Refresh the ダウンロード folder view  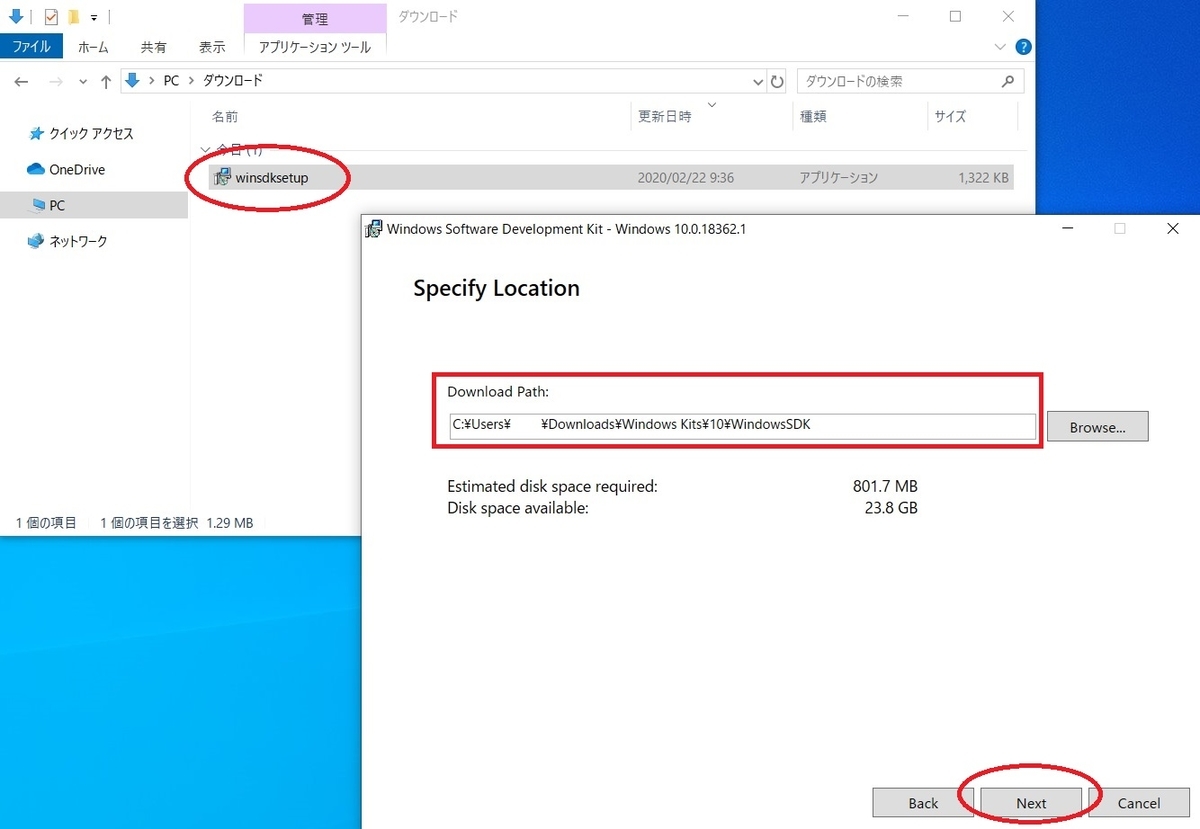(x=778, y=81)
